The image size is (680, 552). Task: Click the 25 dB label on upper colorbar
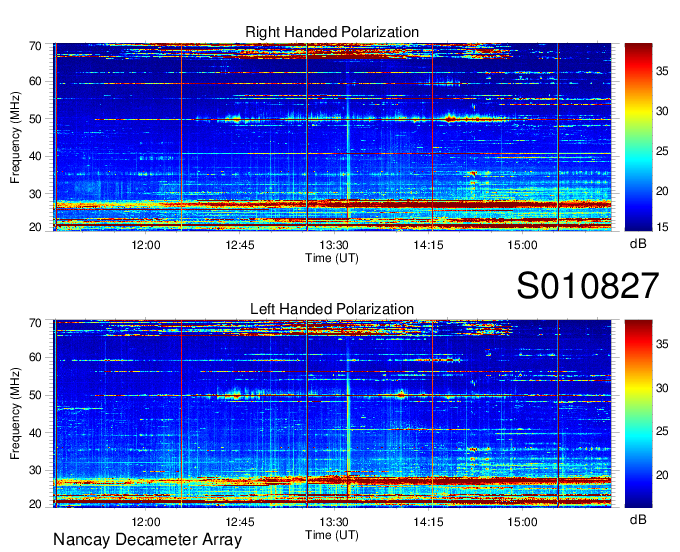(662, 151)
